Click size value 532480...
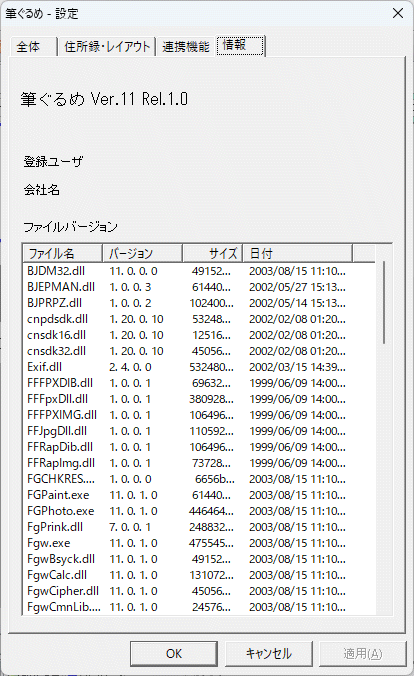 (x=211, y=367)
